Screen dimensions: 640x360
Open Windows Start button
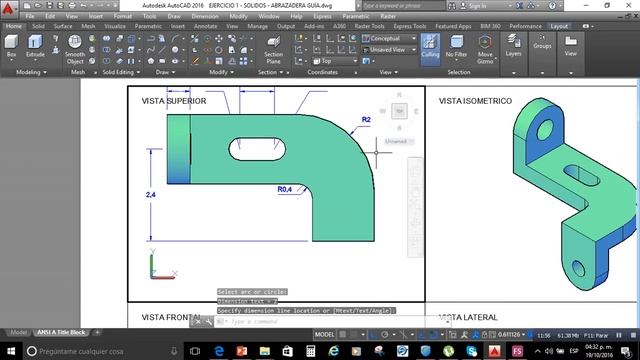click(x=11, y=351)
